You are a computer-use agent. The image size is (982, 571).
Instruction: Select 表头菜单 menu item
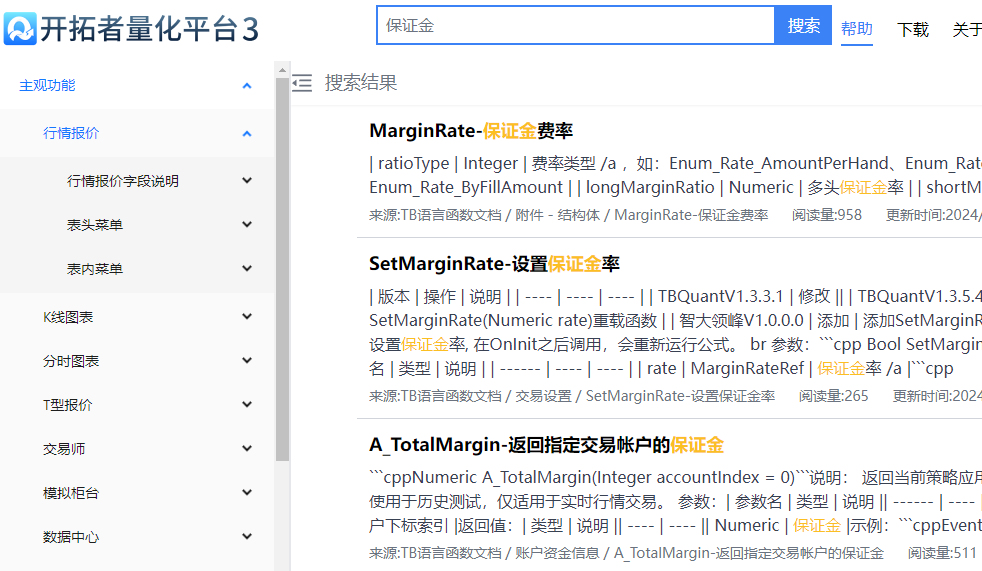tap(95, 225)
